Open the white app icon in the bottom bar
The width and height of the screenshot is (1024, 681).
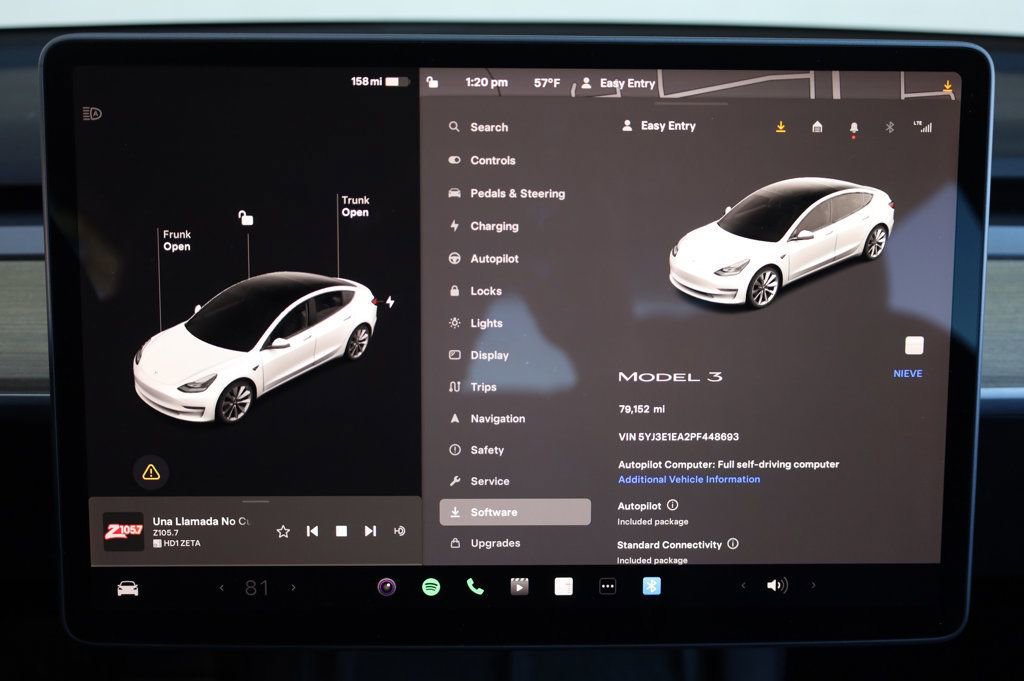click(x=564, y=586)
